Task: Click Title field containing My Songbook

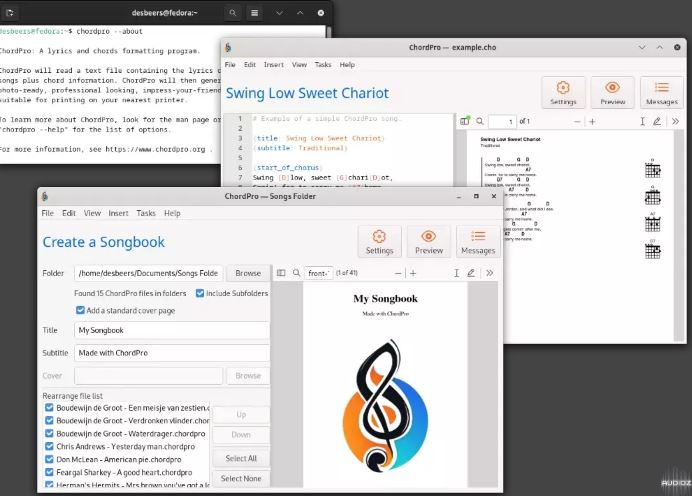Action: pyautogui.click(x=172, y=330)
